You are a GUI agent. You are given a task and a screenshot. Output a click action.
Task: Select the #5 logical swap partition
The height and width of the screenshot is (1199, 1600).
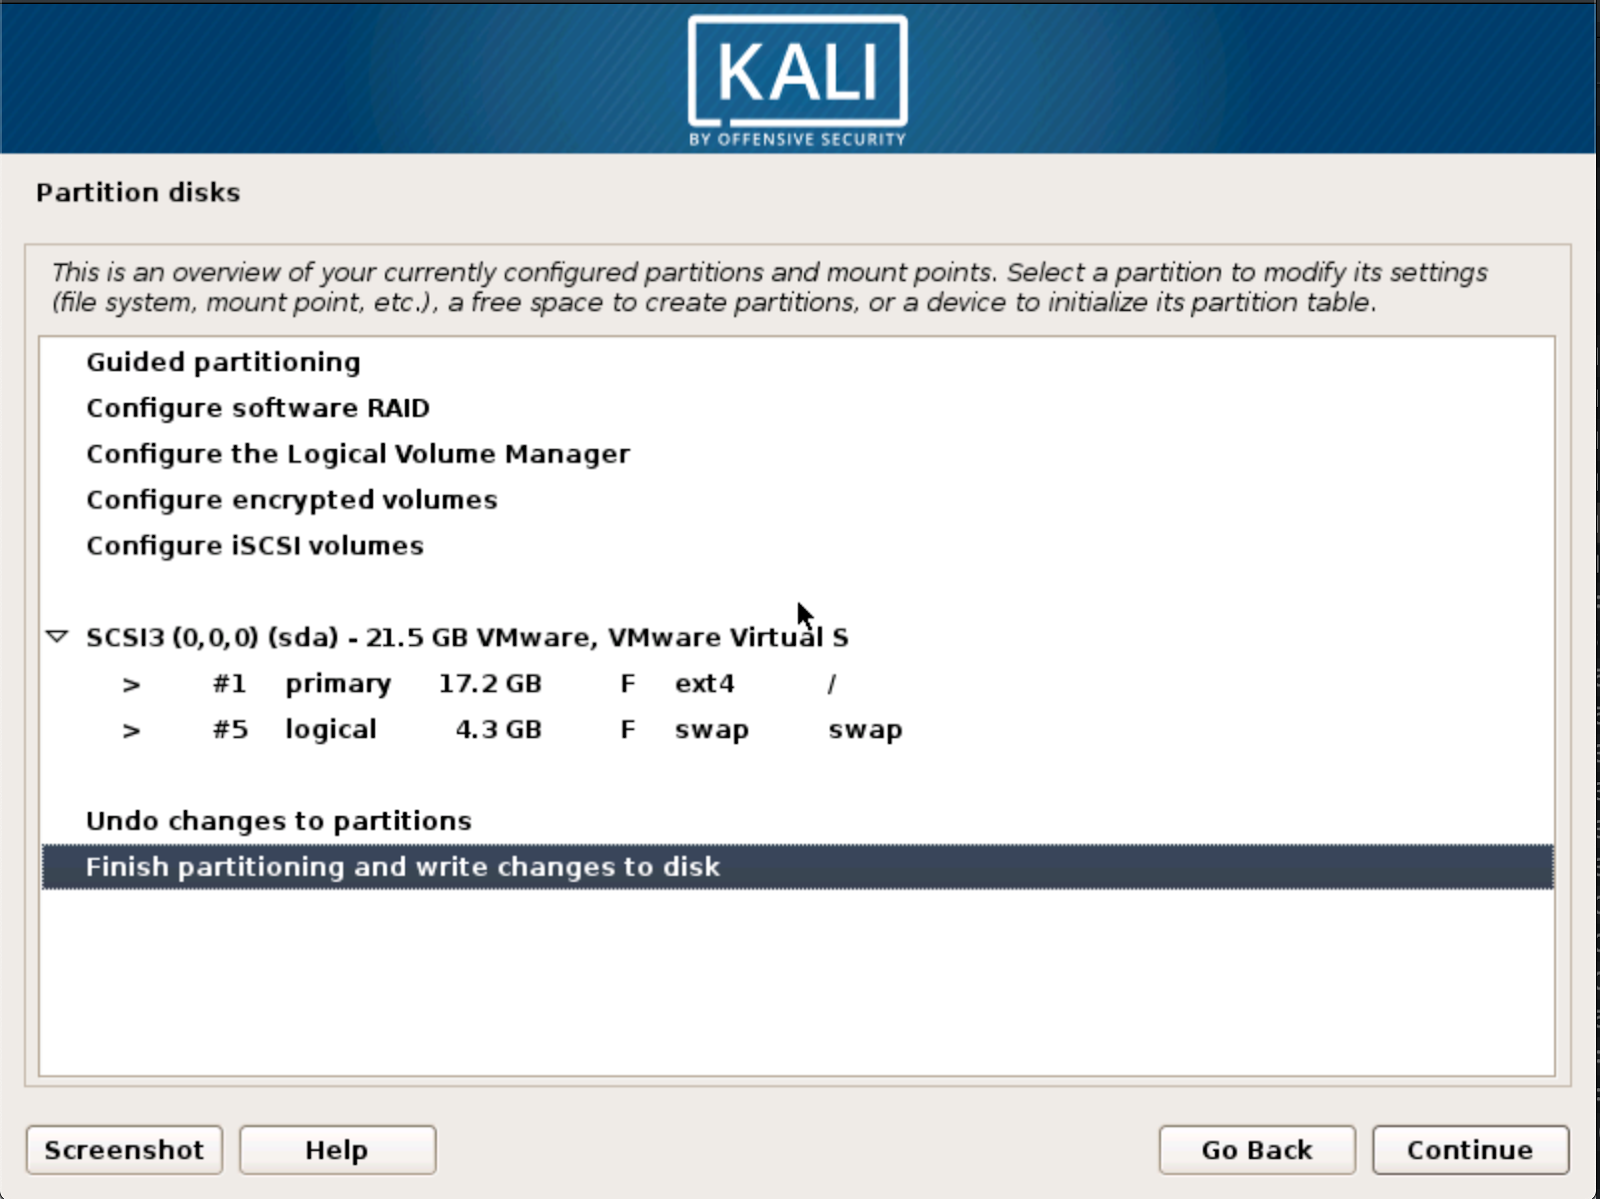point(798,730)
